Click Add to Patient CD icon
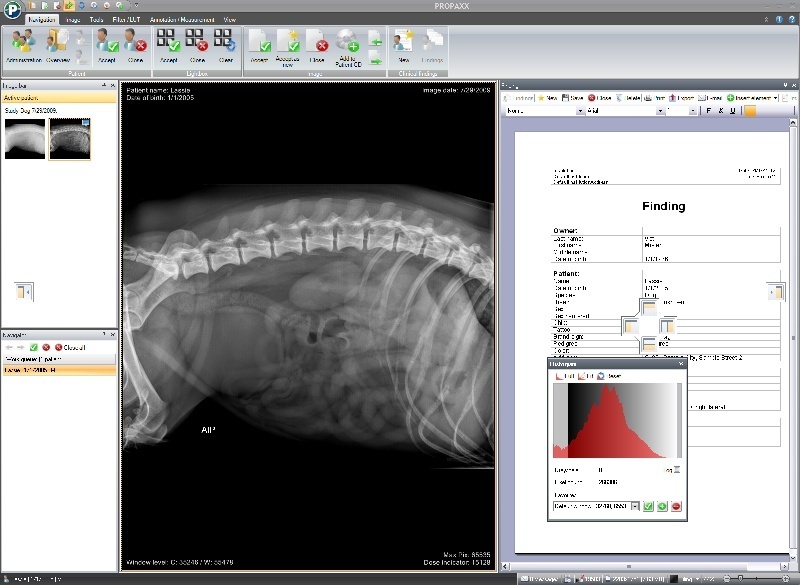800x585 pixels. (x=348, y=44)
